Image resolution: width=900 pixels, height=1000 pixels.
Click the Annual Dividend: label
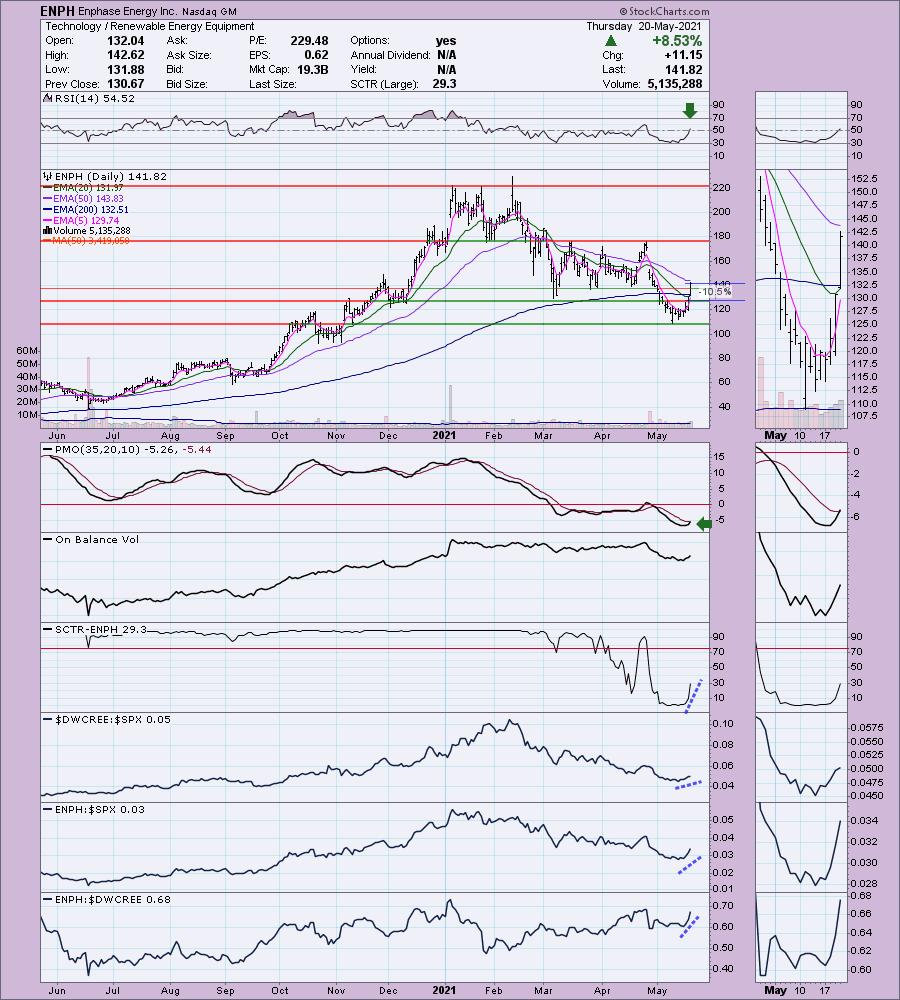coord(390,55)
